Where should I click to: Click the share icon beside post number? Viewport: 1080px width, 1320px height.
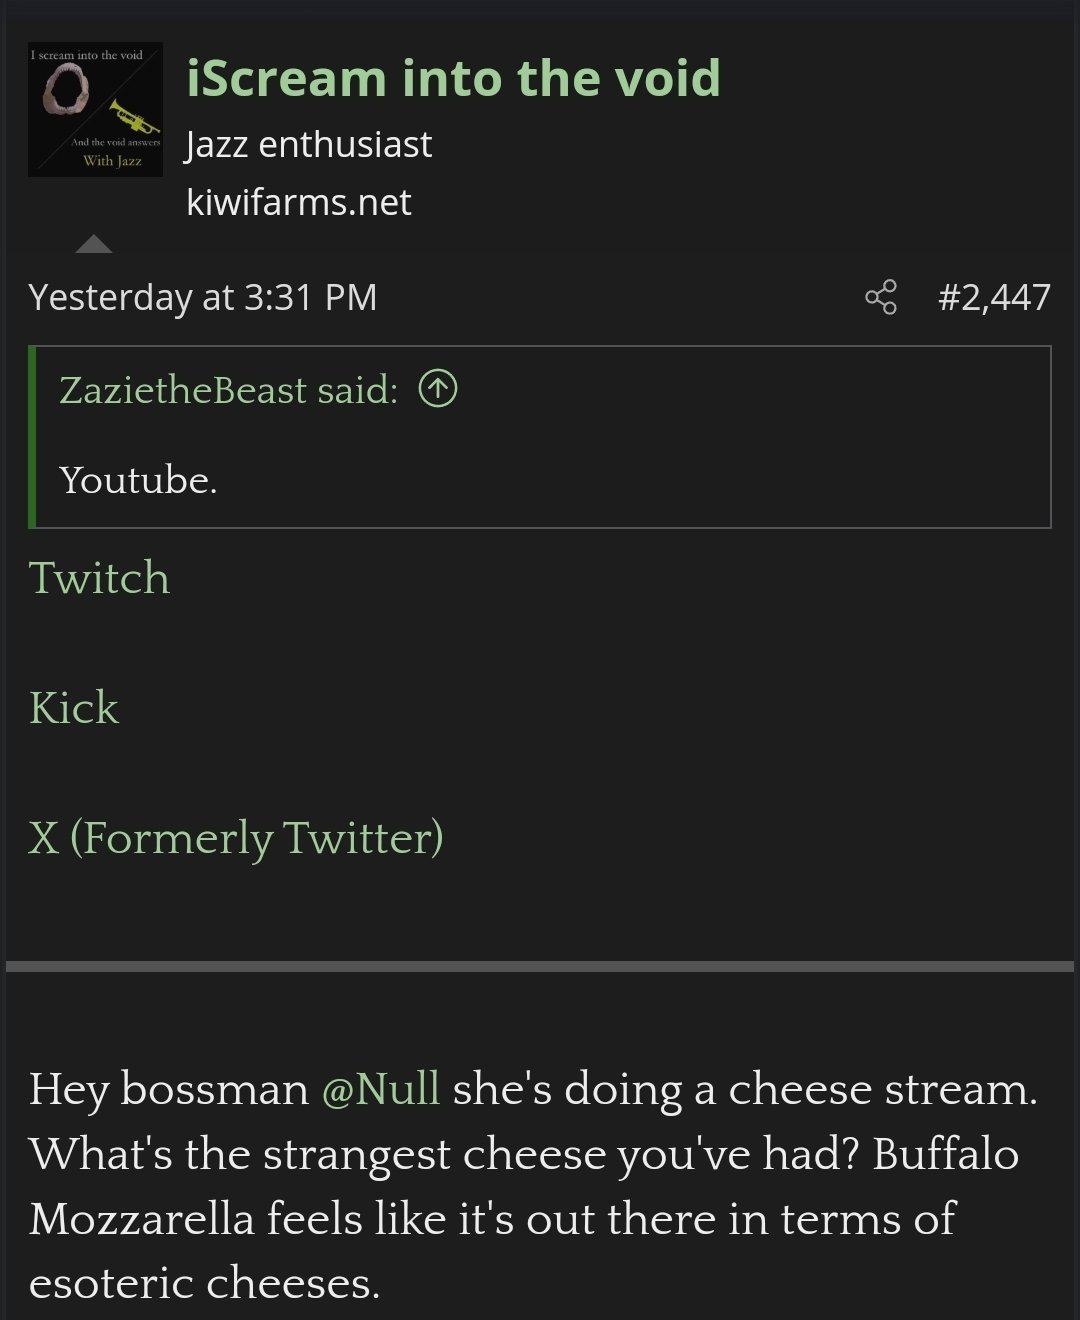[881, 298]
